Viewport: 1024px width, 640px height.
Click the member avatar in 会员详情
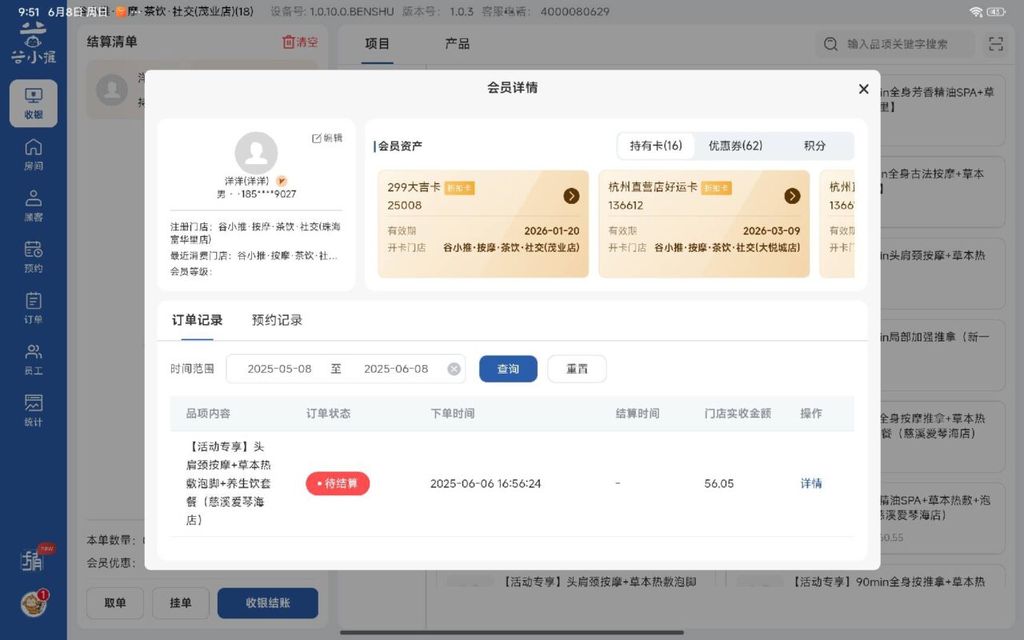256,153
